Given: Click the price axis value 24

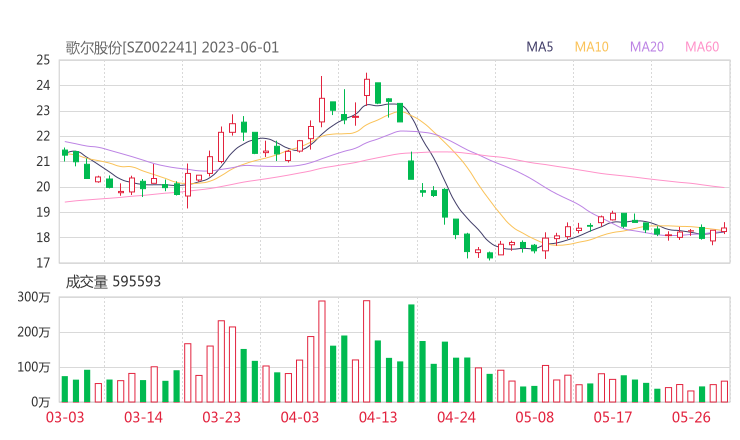Looking at the screenshot, I should (x=43, y=85).
